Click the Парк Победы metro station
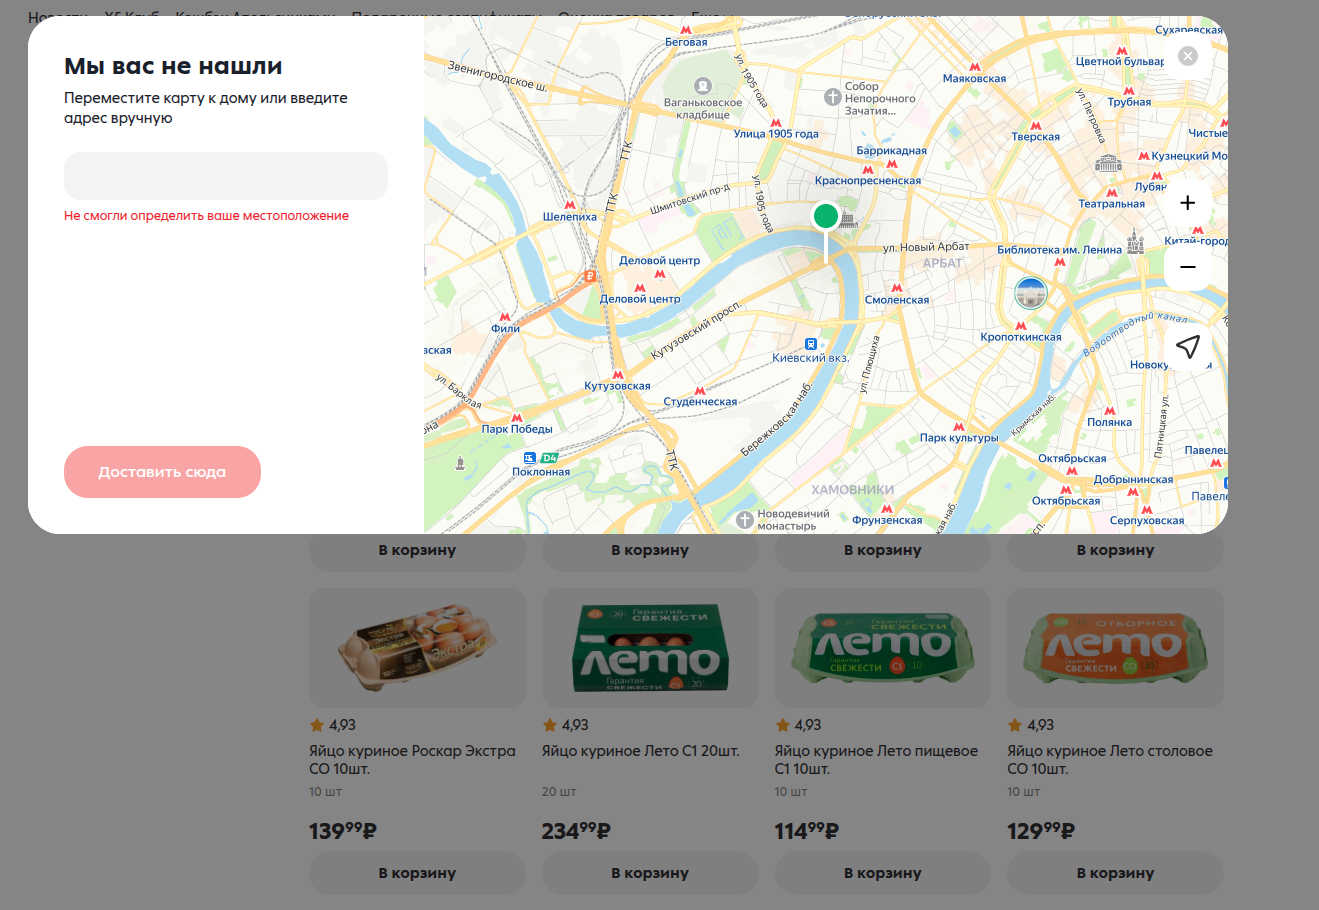1319x910 pixels. tap(517, 428)
